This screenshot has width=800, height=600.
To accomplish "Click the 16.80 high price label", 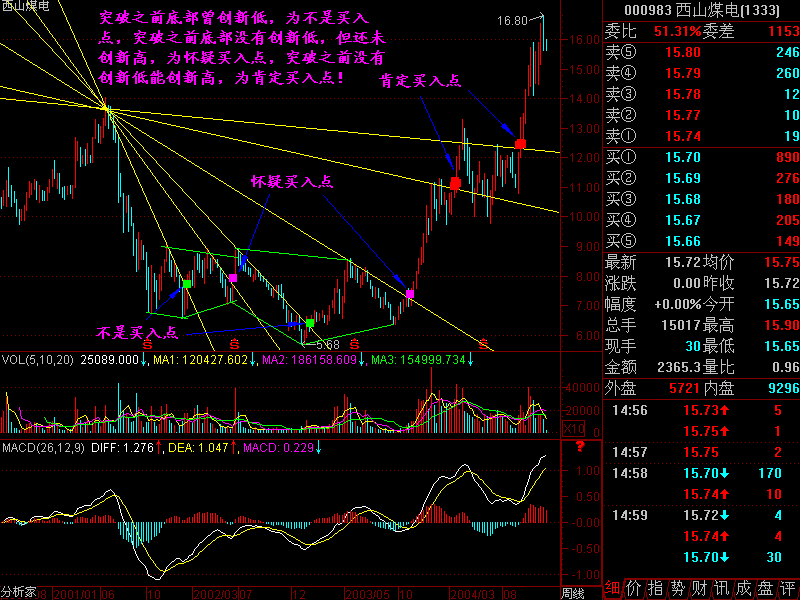I will (x=512, y=21).
